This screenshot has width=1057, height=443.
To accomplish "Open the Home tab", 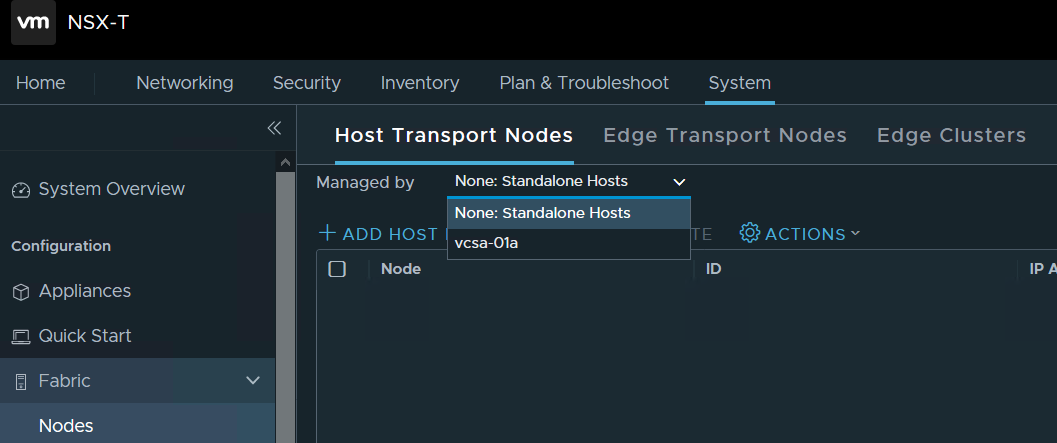I will 40,83.
